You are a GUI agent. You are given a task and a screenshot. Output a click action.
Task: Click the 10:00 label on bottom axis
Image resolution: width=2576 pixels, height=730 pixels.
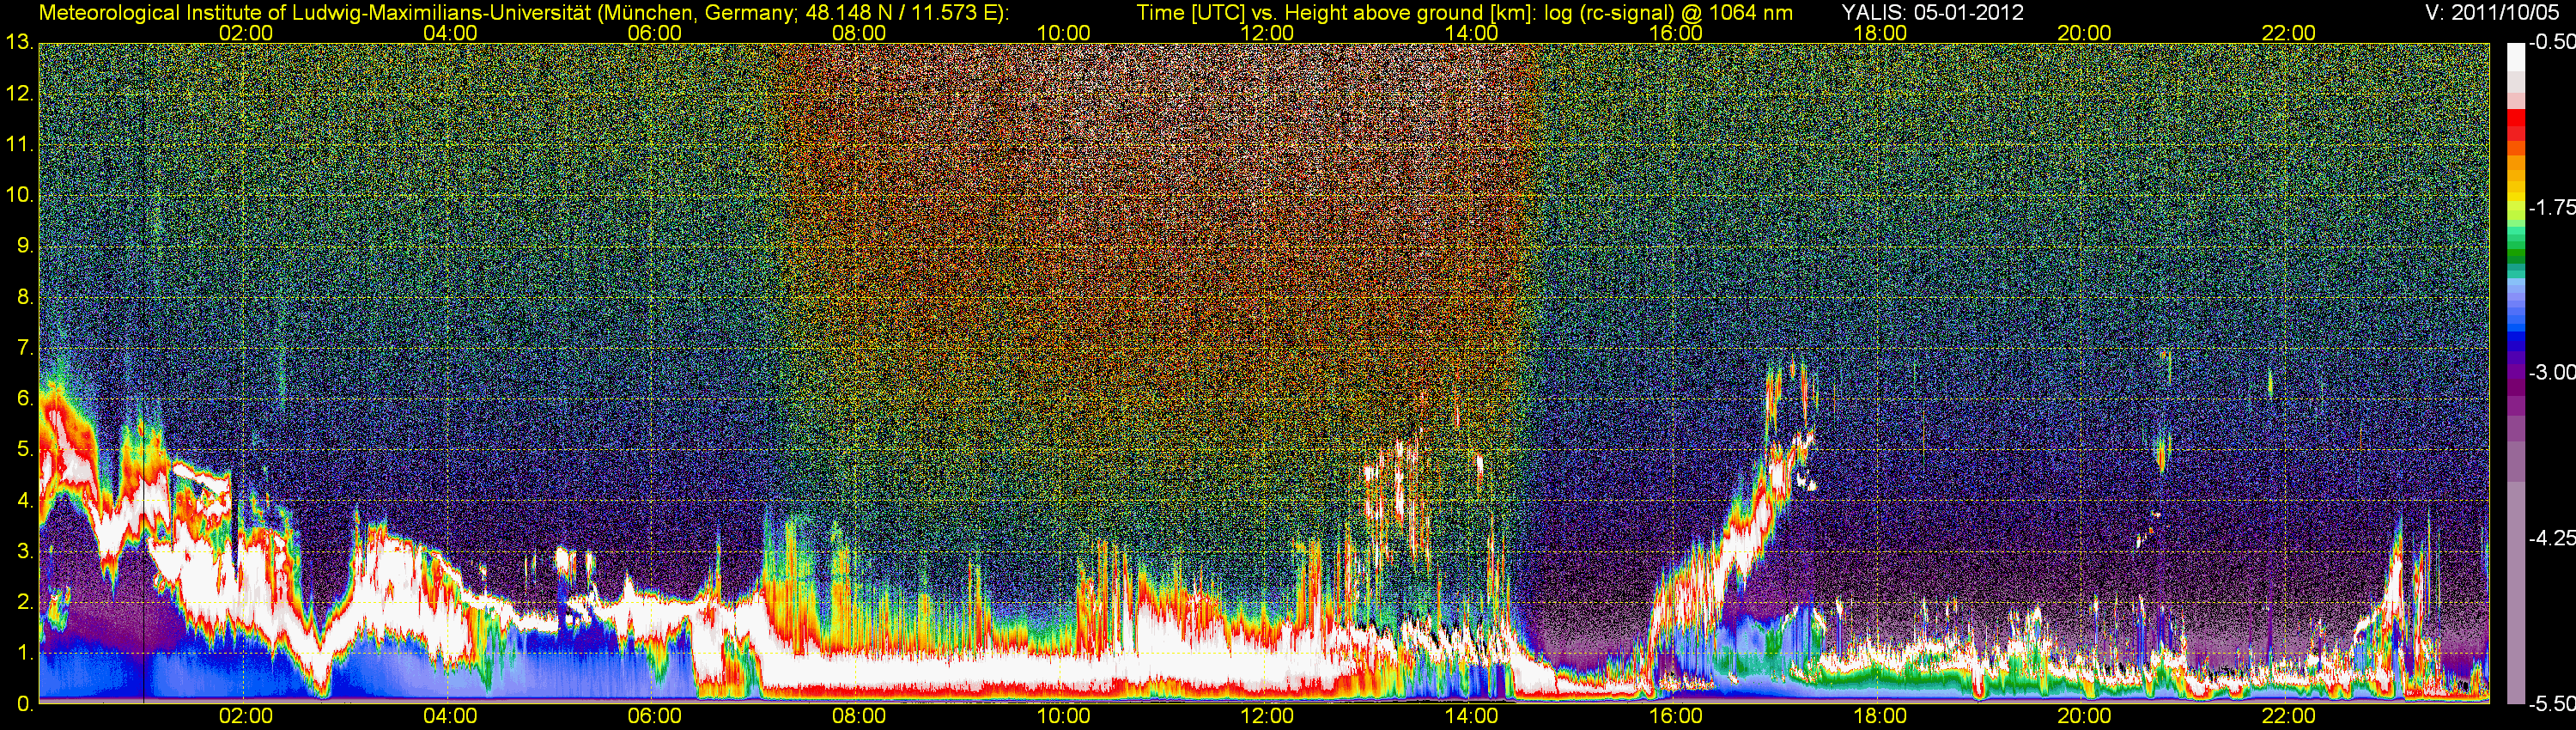click(x=1063, y=717)
